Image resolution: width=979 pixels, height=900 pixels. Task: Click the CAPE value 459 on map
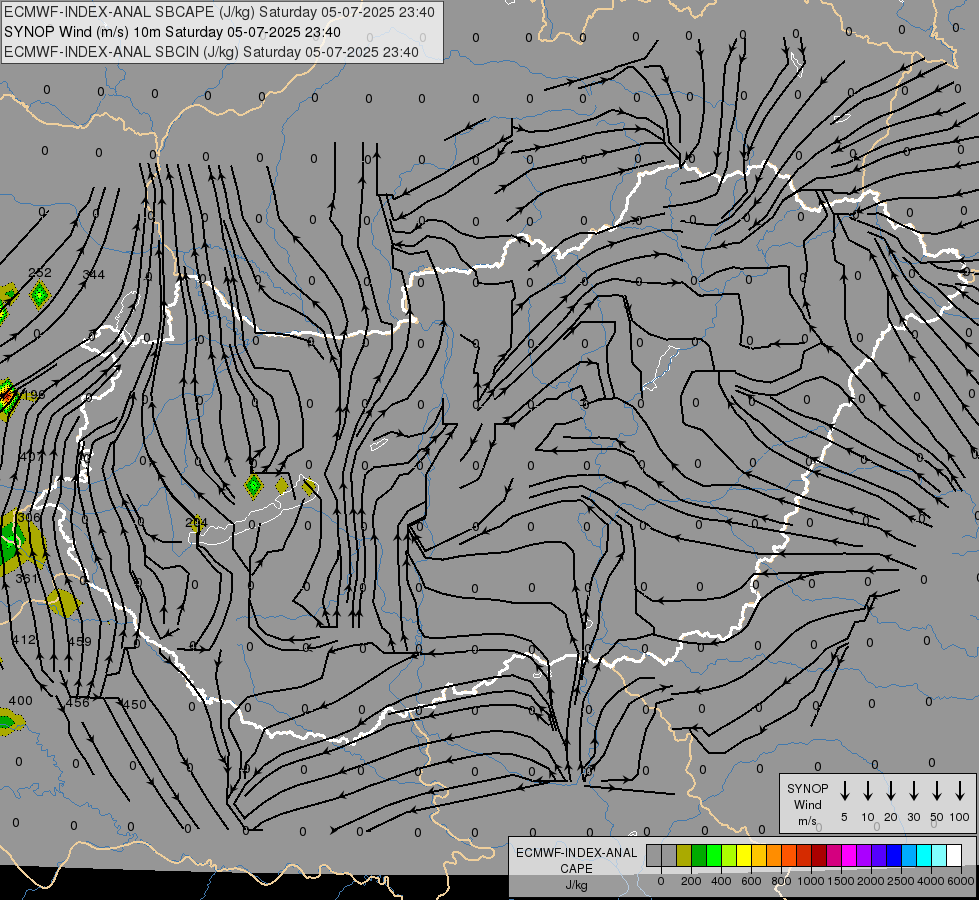(x=80, y=641)
